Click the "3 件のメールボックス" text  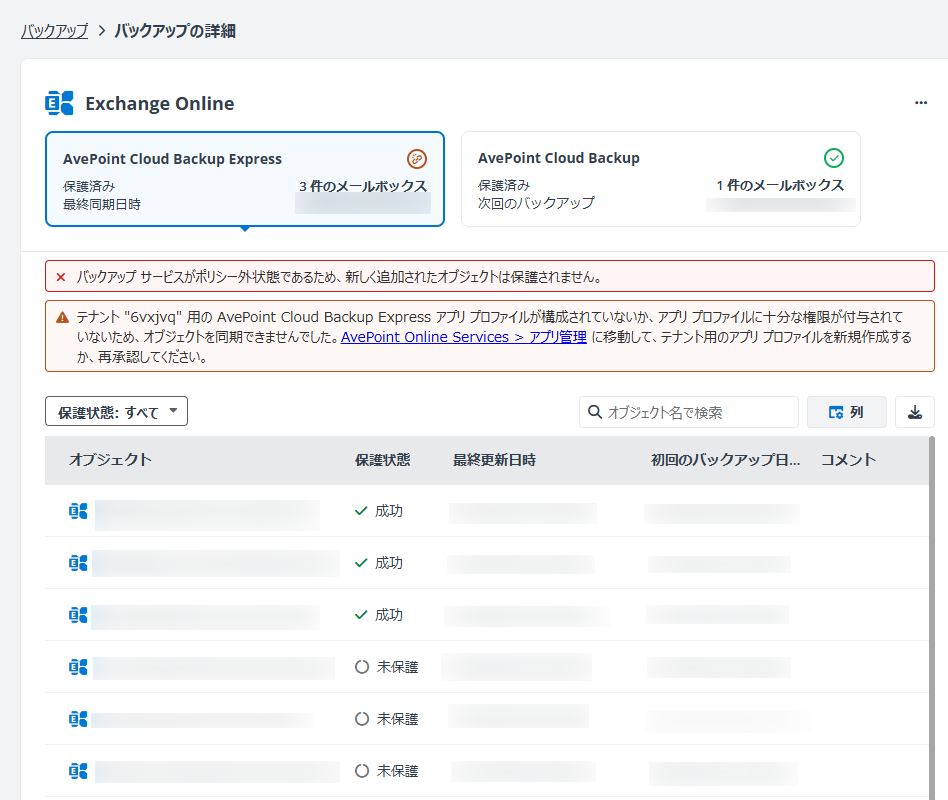click(x=363, y=186)
